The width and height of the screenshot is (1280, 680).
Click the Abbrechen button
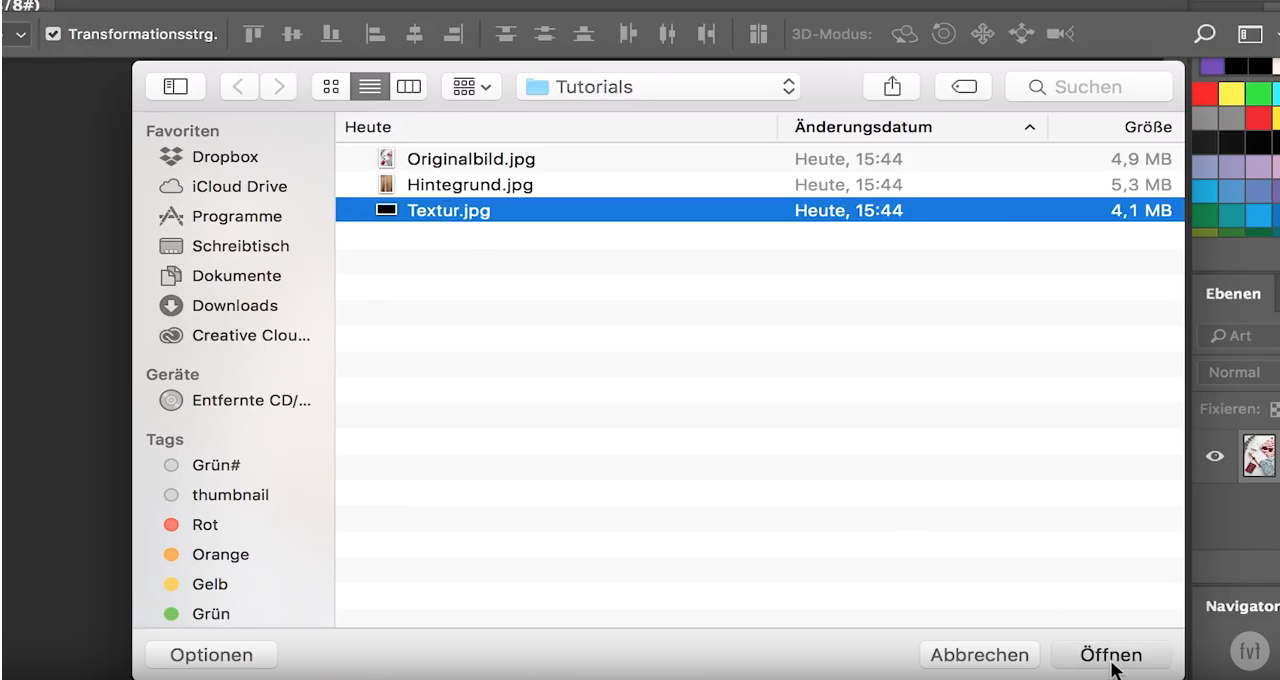tap(980, 655)
